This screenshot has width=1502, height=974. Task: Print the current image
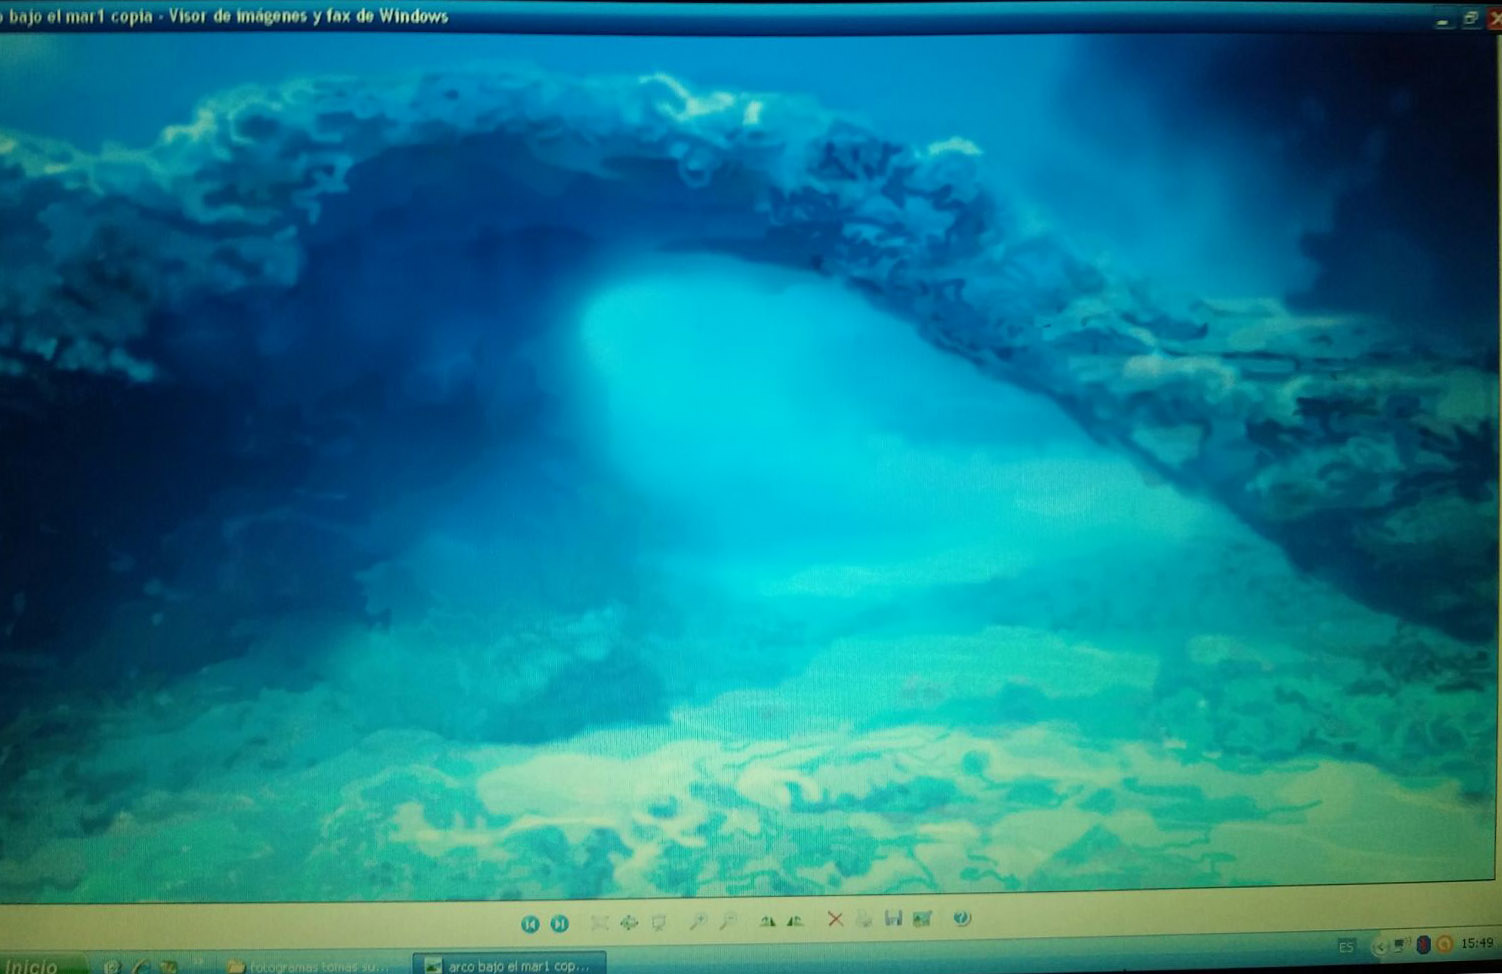pos(864,920)
